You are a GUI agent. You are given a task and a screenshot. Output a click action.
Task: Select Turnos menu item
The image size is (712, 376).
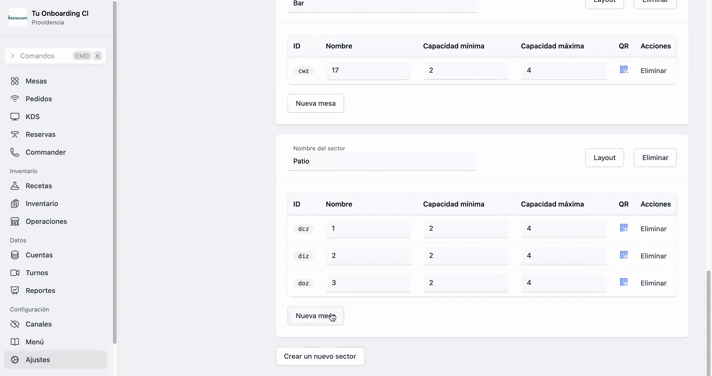37,272
